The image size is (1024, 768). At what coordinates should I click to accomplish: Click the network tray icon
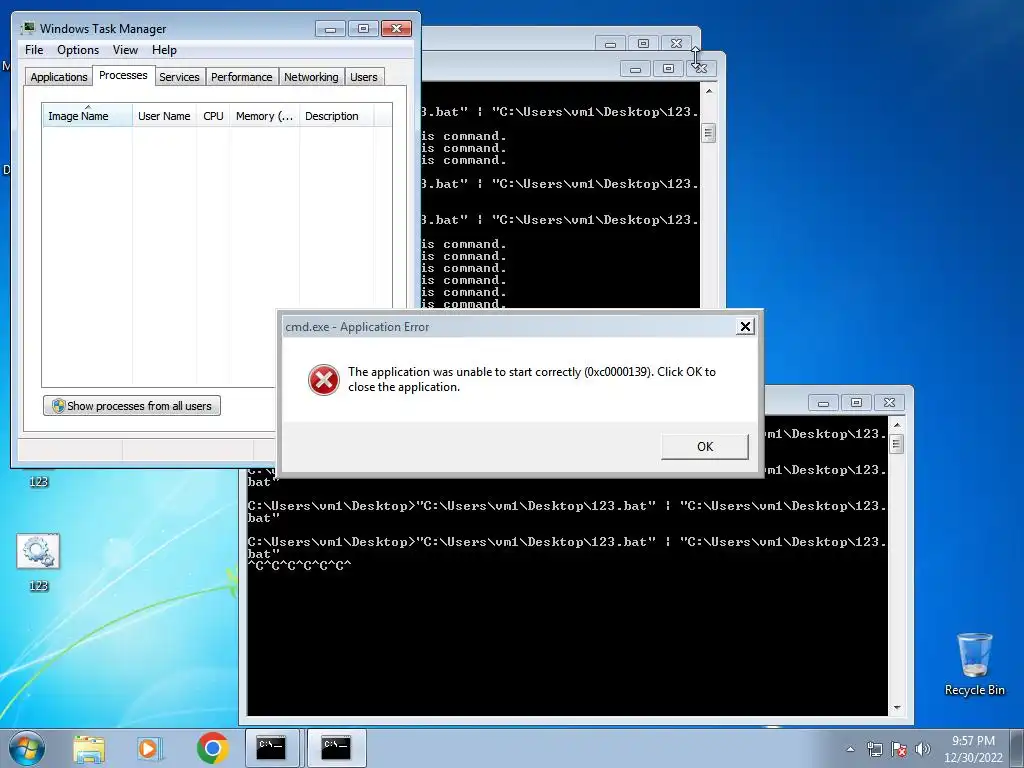874,749
